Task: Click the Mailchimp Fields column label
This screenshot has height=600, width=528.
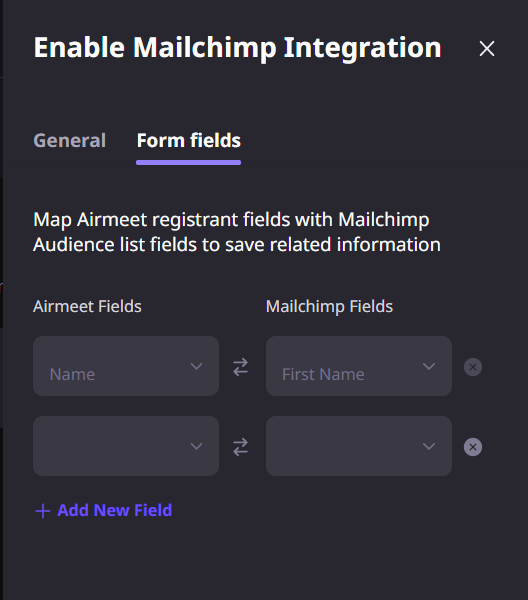Action: pos(329,307)
